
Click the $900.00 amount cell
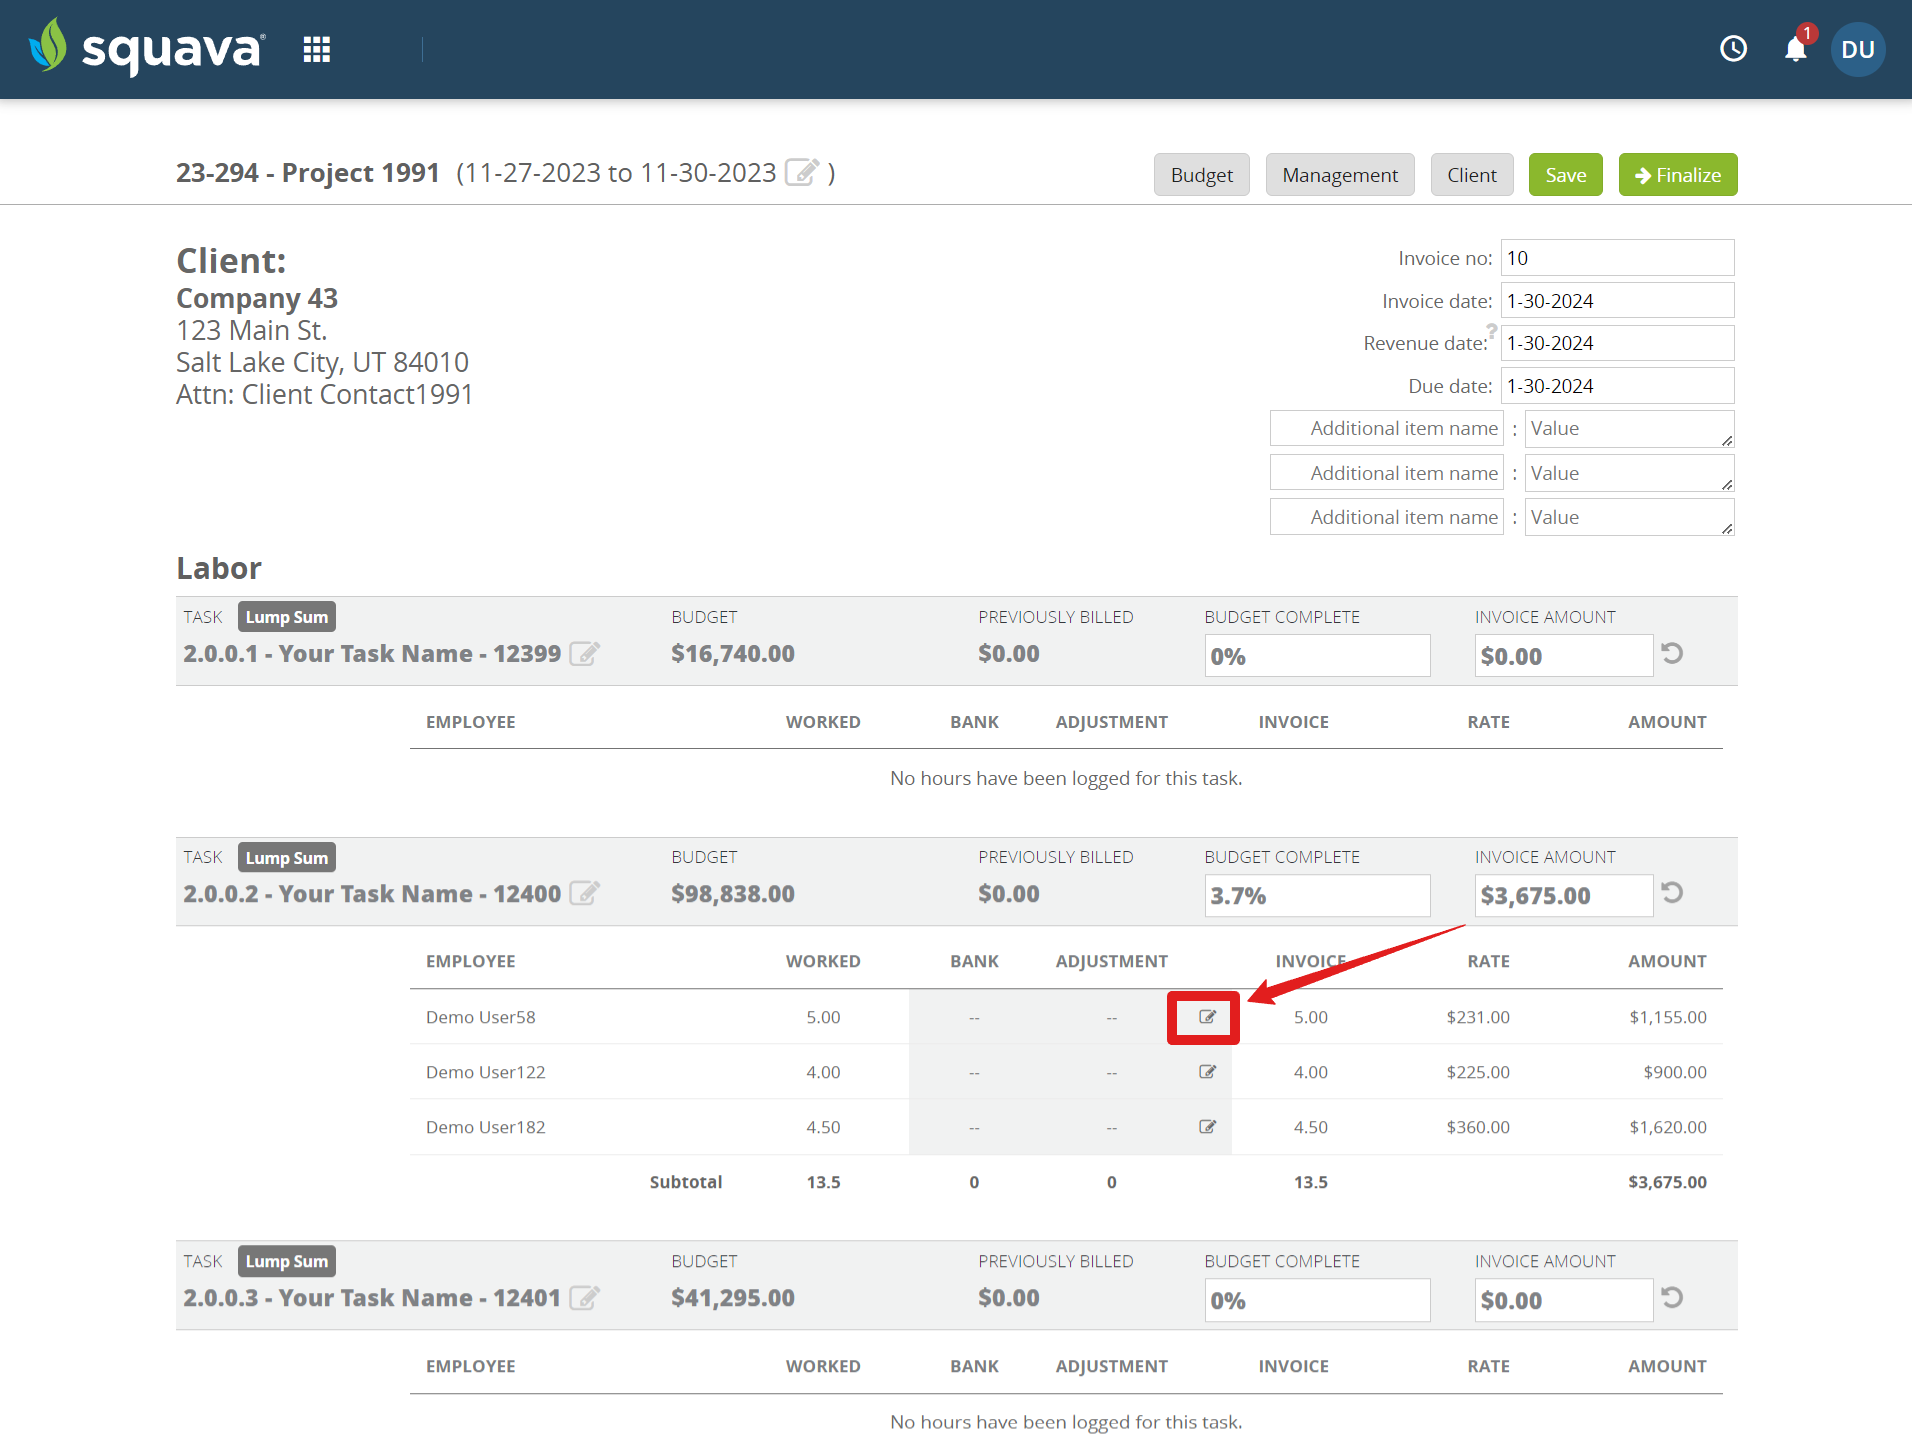[x=1675, y=1072]
